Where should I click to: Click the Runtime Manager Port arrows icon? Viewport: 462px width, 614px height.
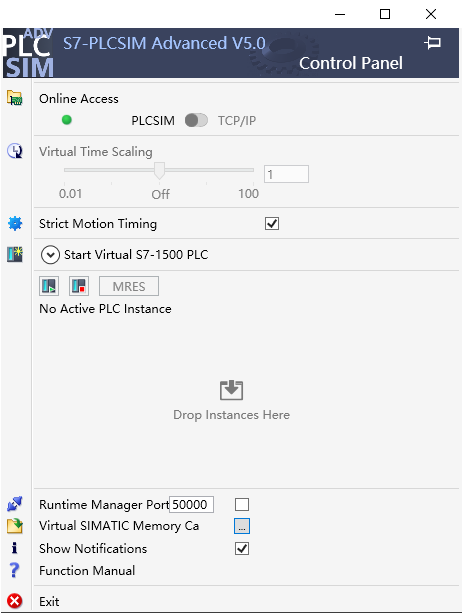tap(15, 504)
